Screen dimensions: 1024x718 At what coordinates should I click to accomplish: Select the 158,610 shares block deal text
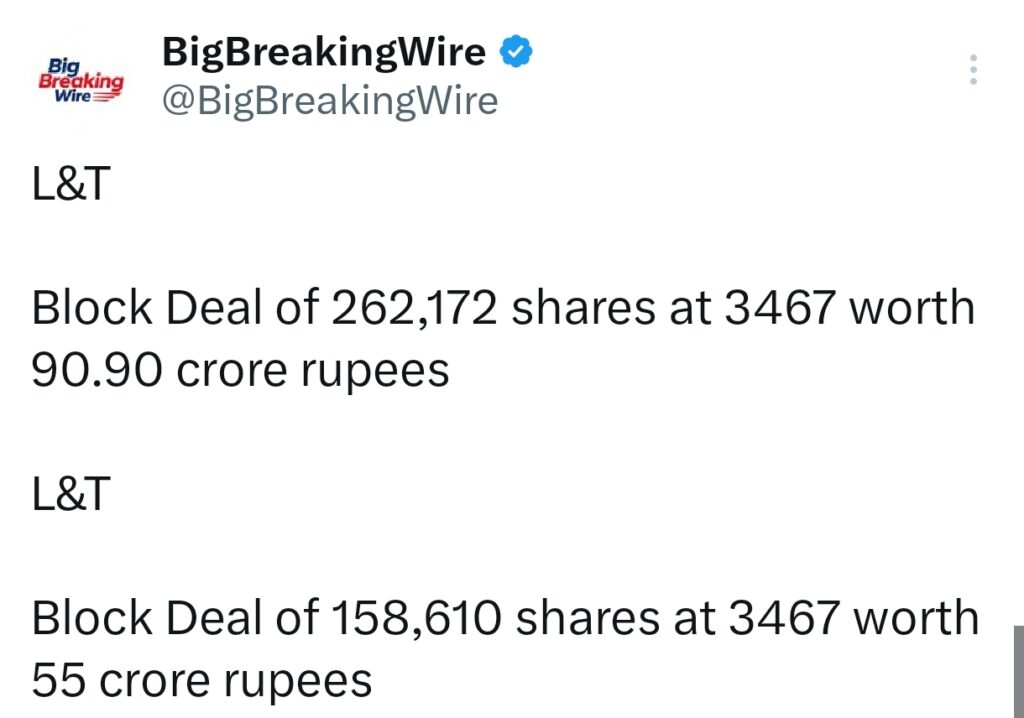(x=500, y=618)
